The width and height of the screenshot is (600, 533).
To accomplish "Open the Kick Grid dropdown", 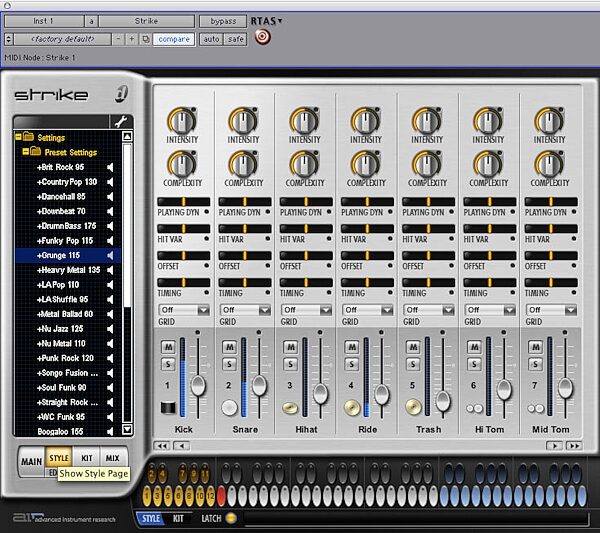I will pyautogui.click(x=184, y=310).
